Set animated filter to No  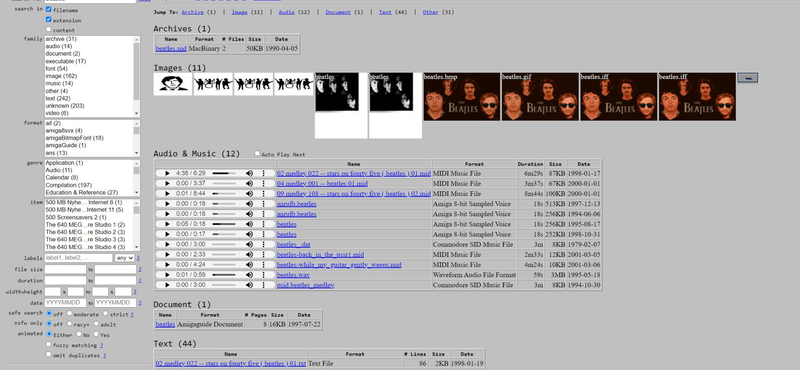[79, 334]
